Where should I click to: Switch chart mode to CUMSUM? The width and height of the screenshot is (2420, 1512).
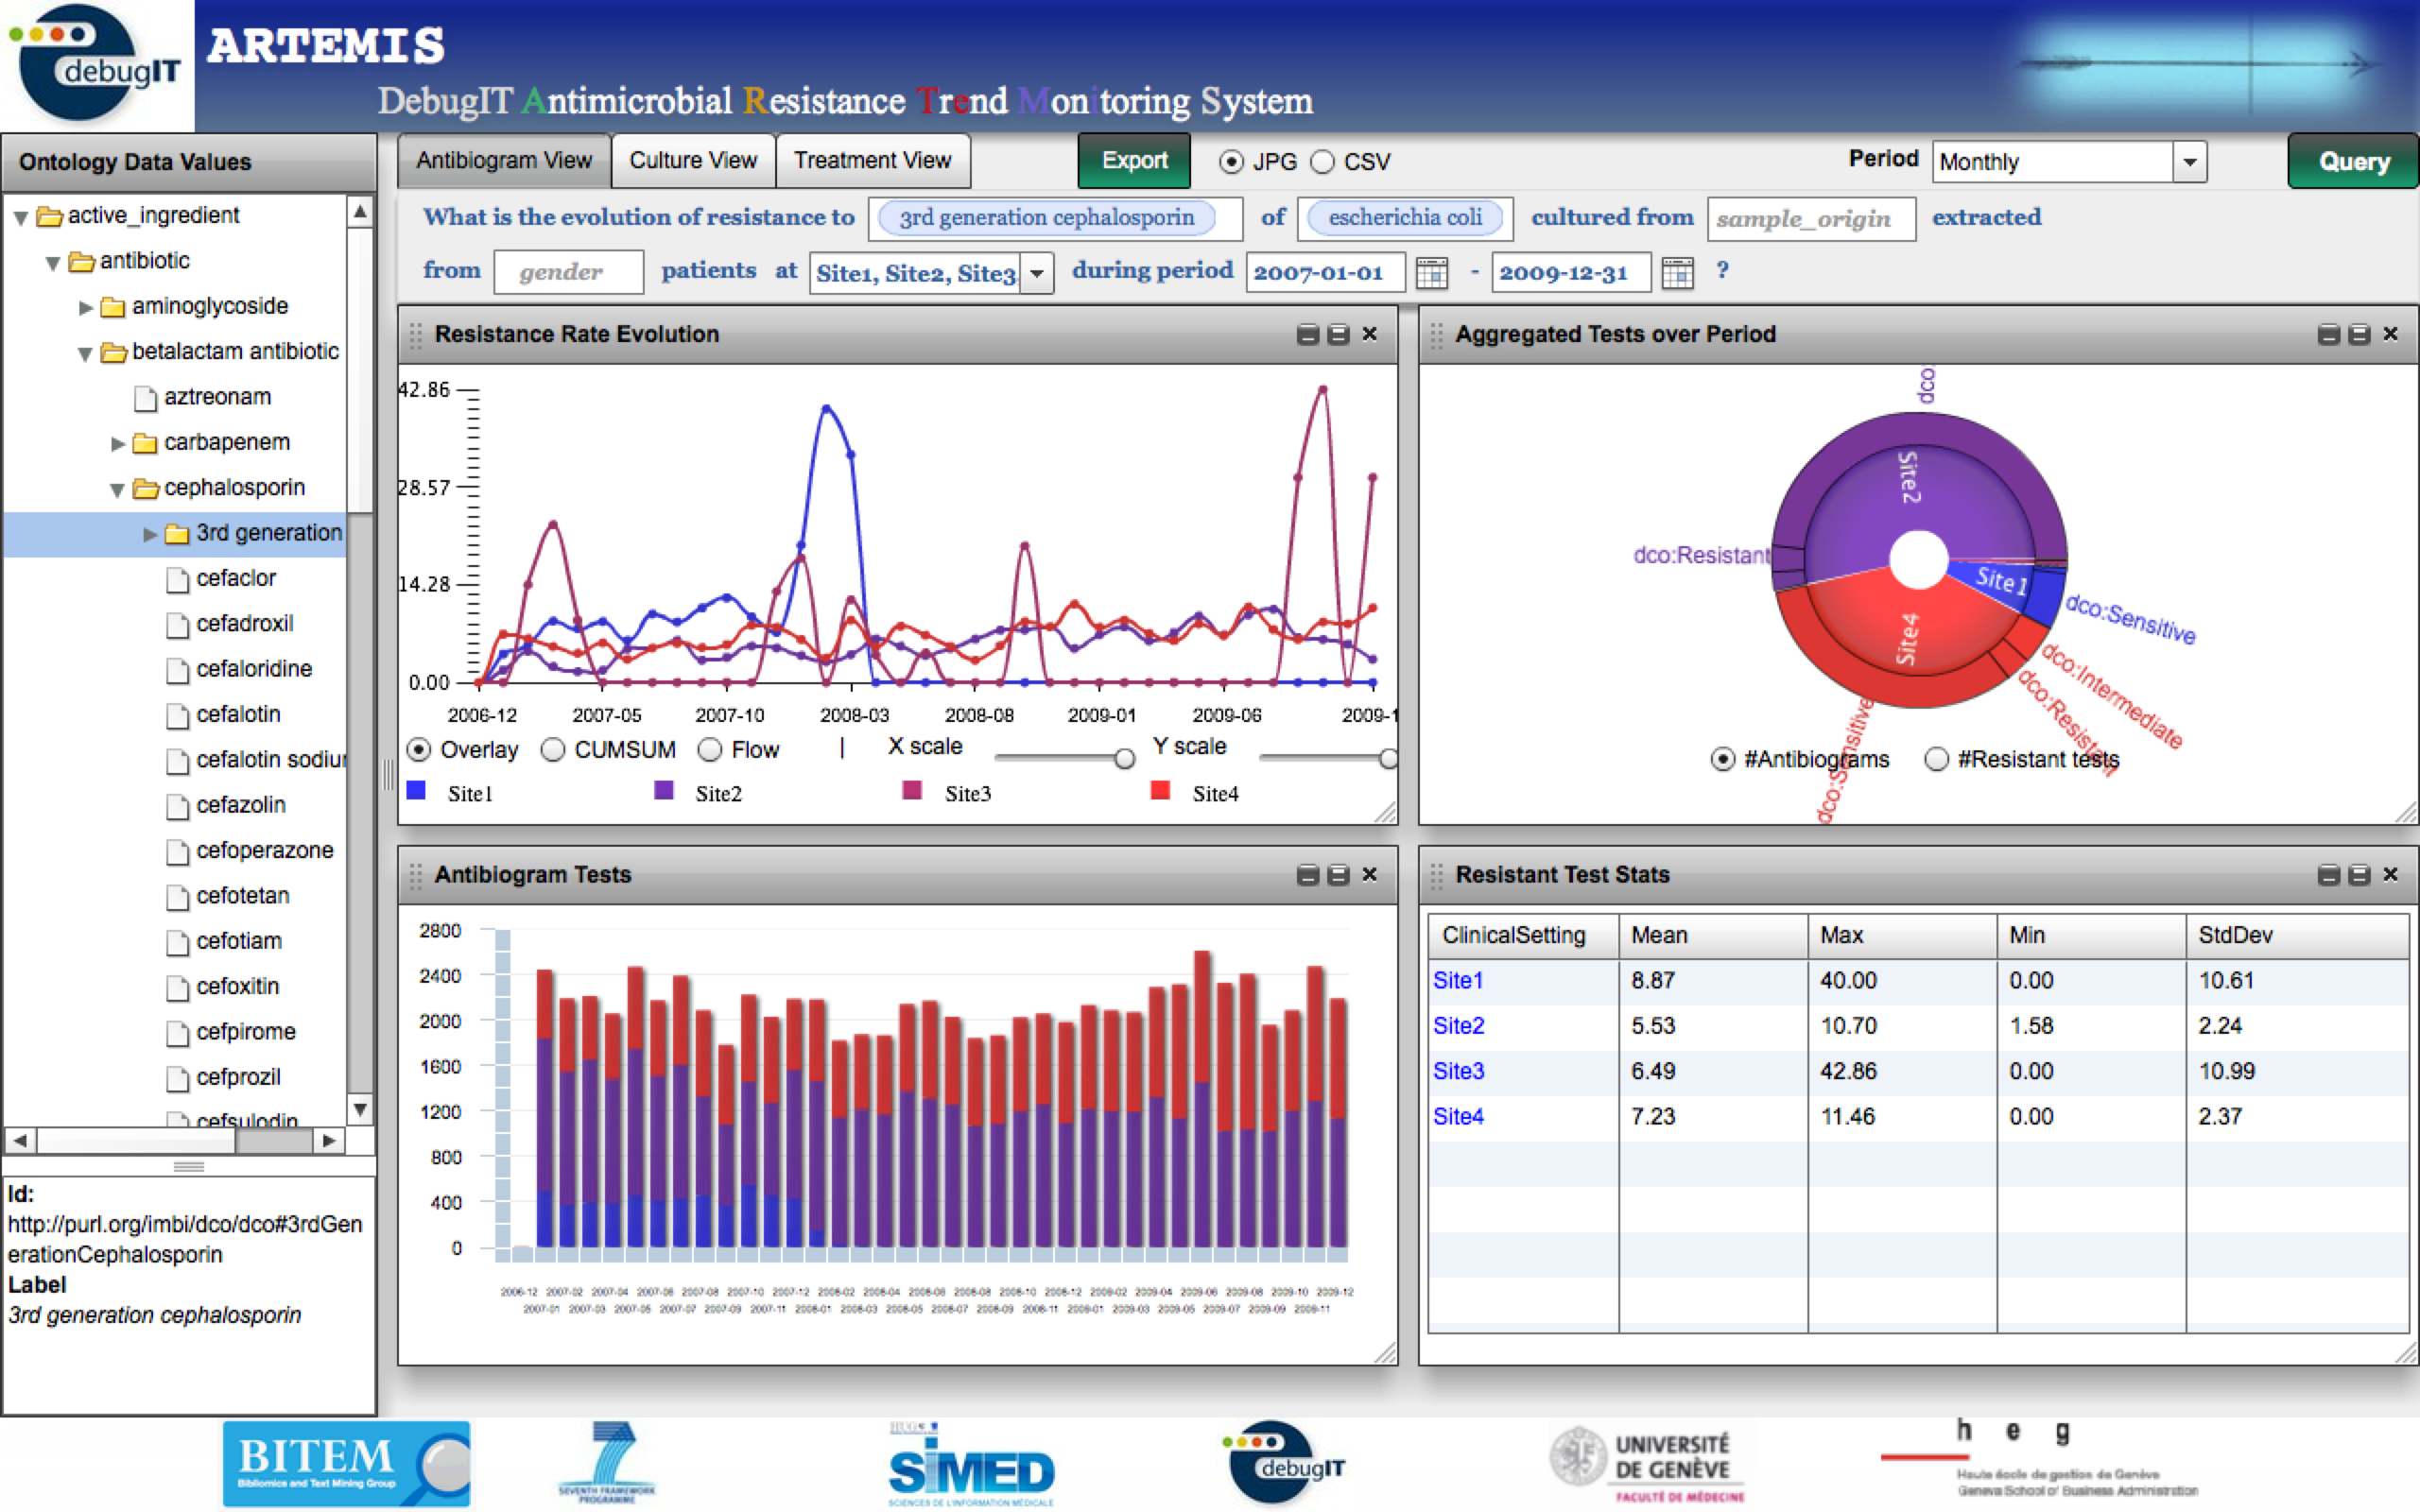[x=553, y=749]
